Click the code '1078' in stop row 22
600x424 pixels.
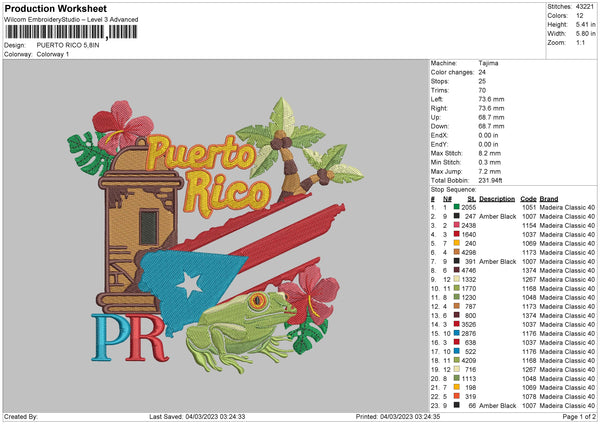529,397
